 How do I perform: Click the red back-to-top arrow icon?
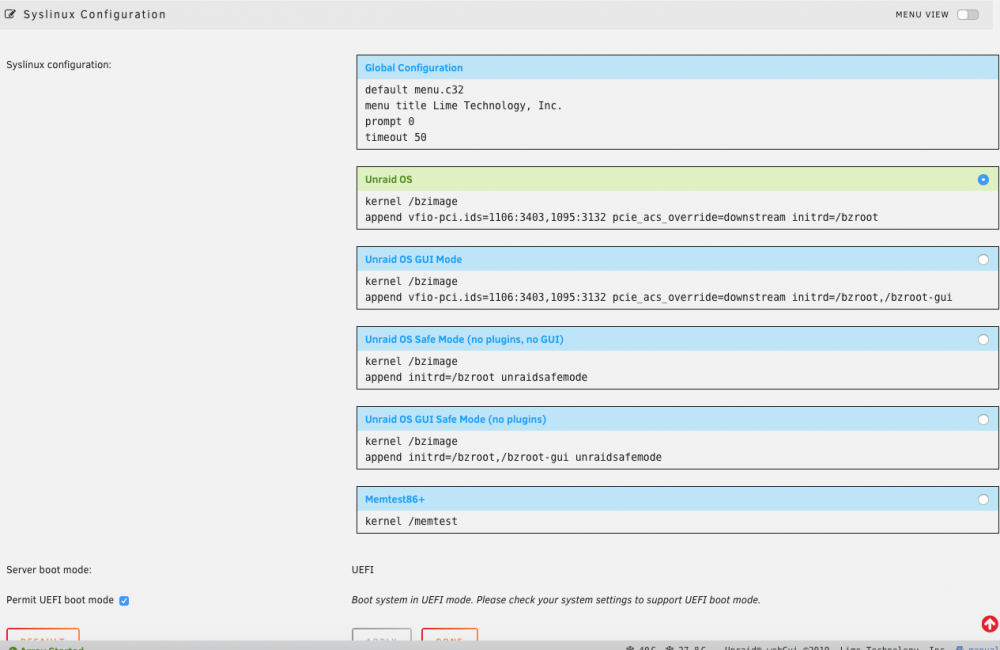coord(989,624)
